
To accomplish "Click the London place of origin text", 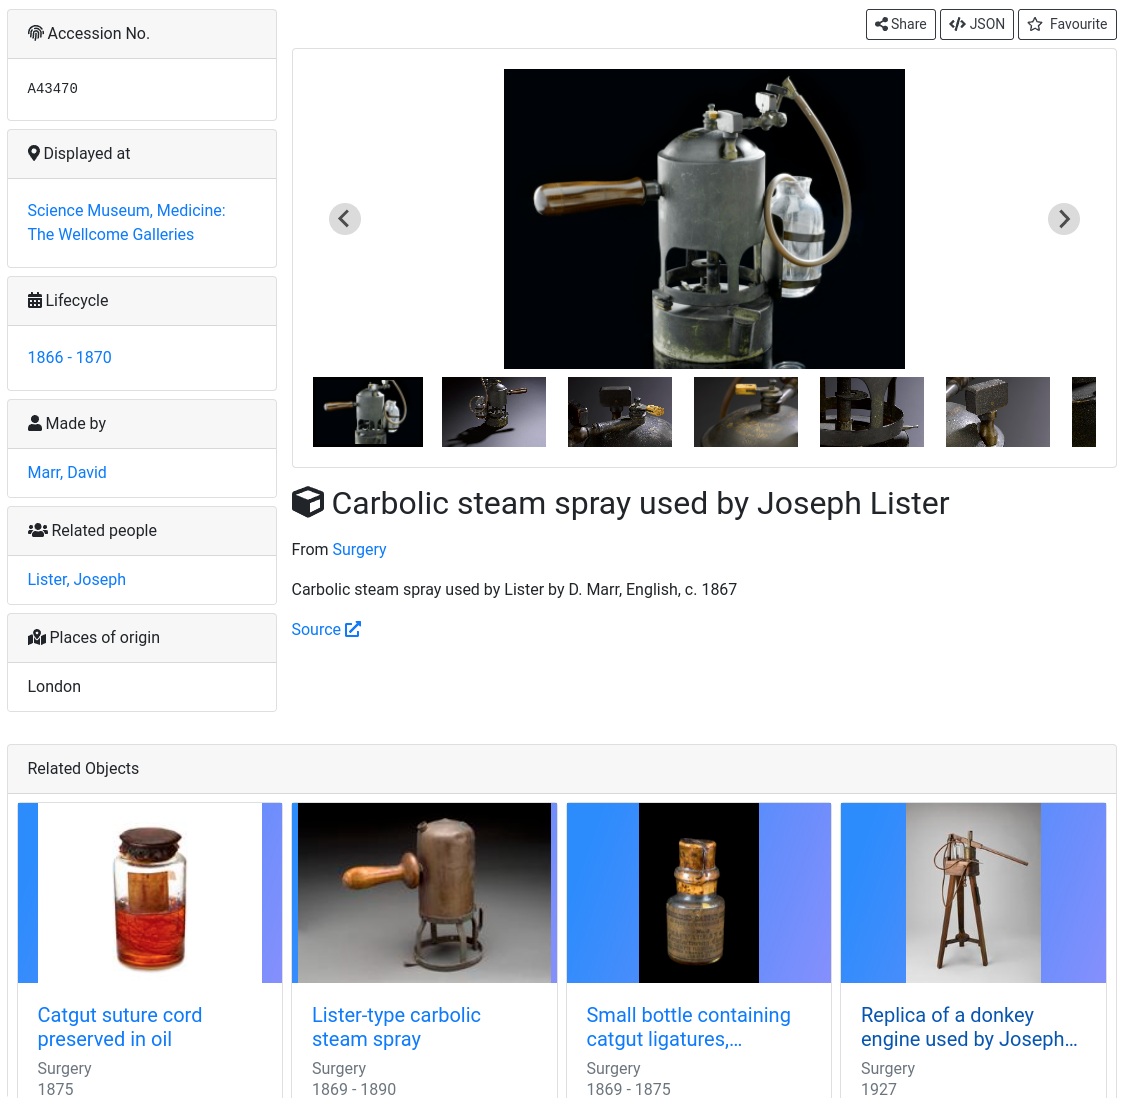I will [x=54, y=687].
